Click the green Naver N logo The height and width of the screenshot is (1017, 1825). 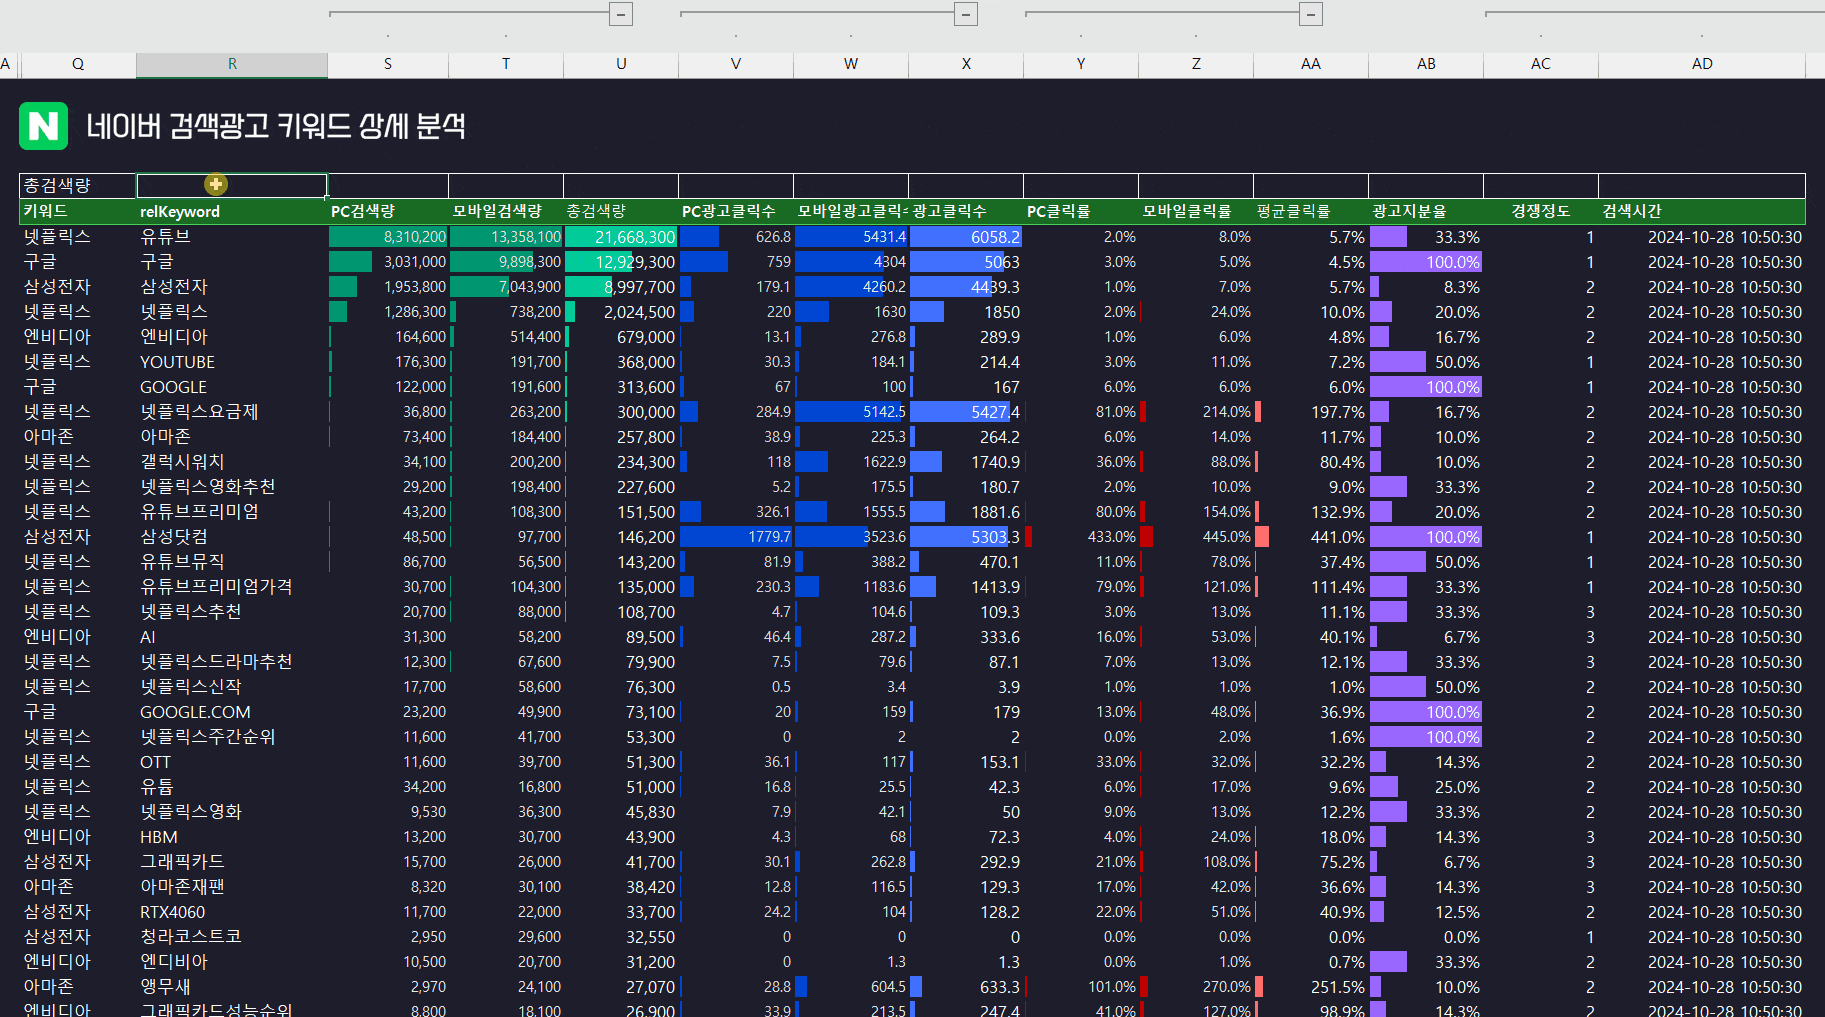point(43,126)
